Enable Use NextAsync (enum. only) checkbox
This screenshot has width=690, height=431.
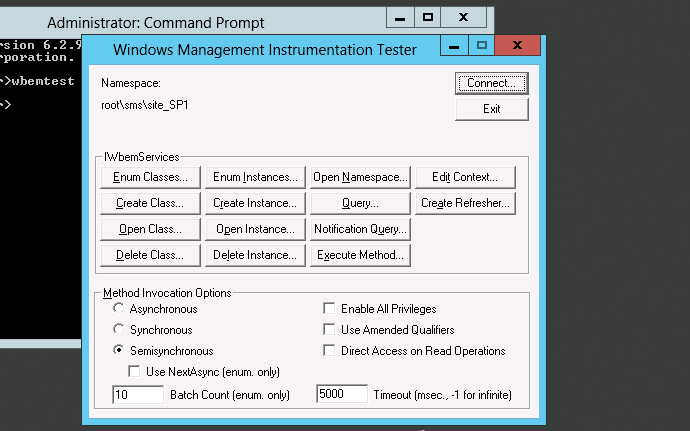click(x=134, y=371)
